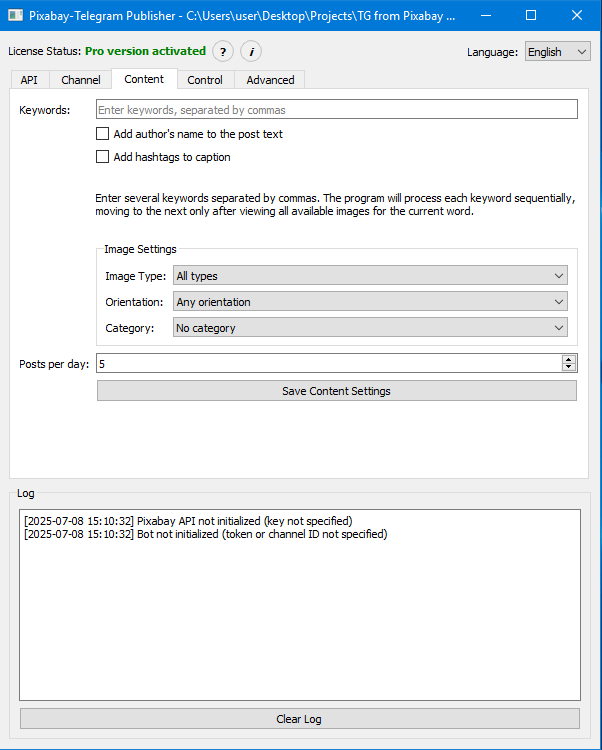This screenshot has height=750, width=602.
Task: Click the keyword instructions paragraph
Action: tap(335, 205)
